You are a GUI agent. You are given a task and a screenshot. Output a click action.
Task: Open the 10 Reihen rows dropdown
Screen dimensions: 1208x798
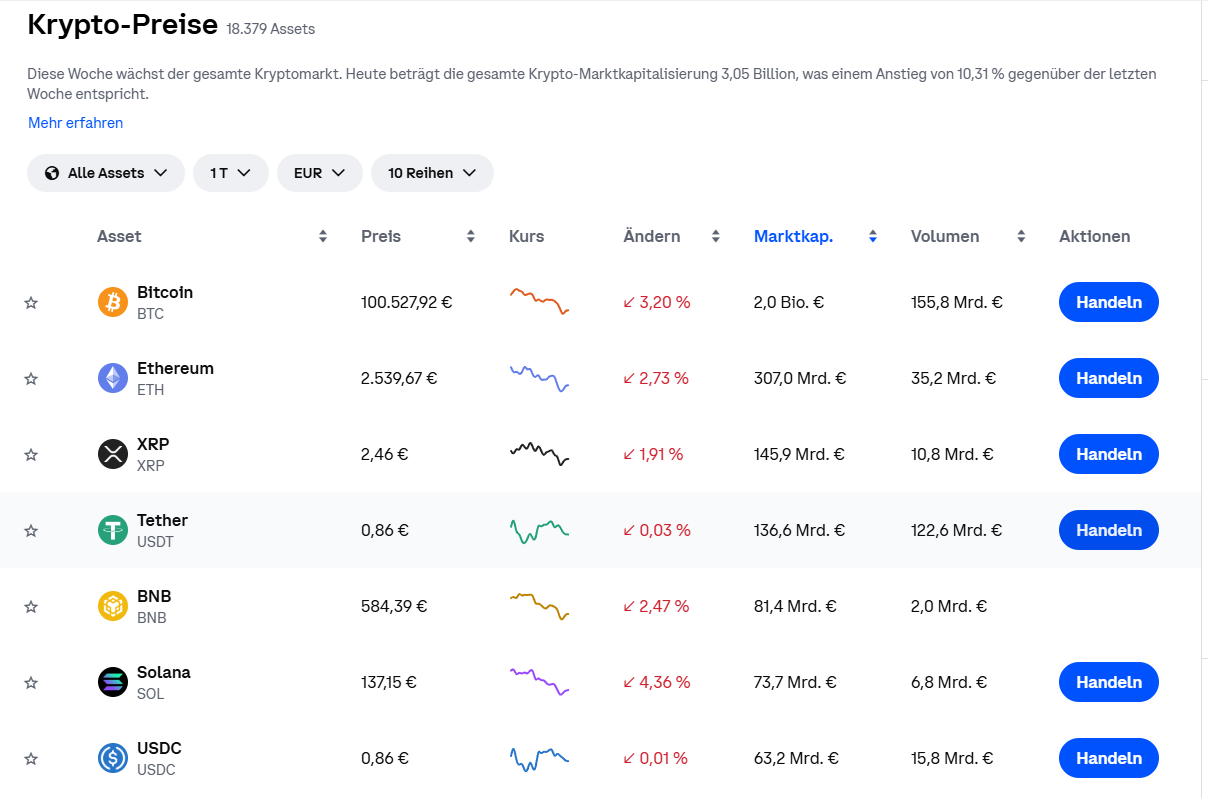click(432, 173)
